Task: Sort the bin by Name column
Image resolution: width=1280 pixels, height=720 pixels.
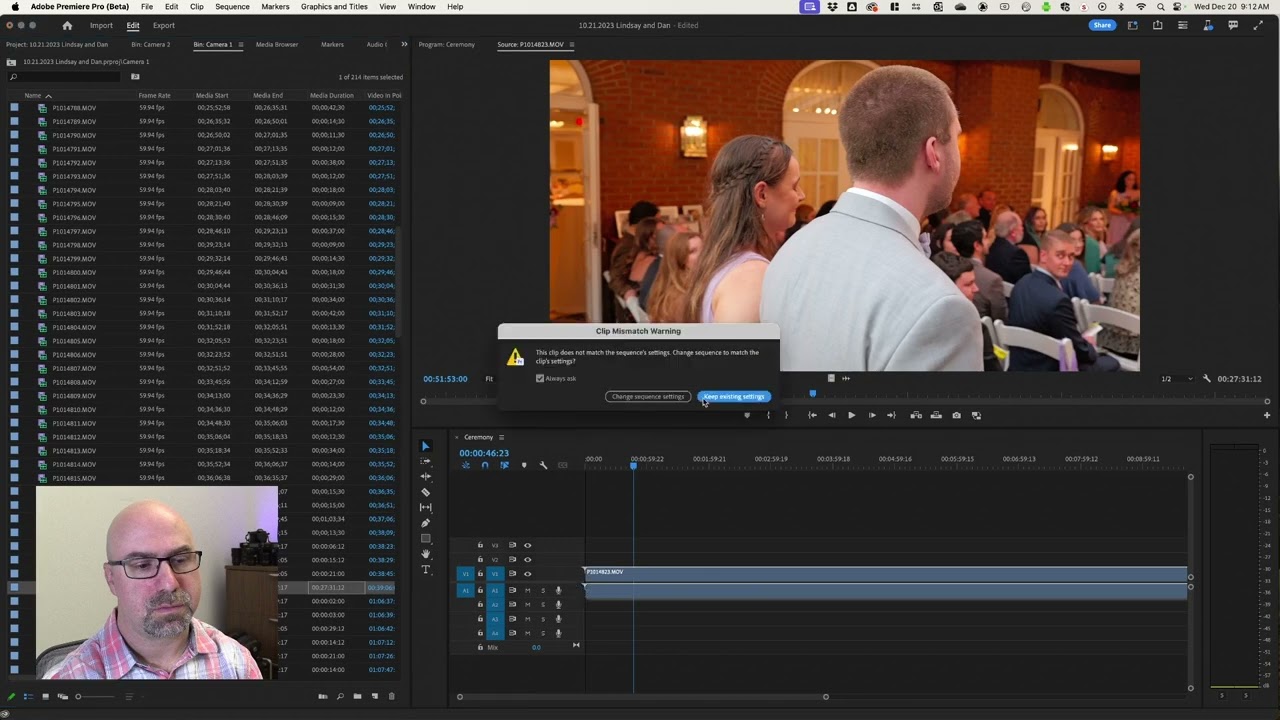Action: pyautogui.click(x=33, y=95)
